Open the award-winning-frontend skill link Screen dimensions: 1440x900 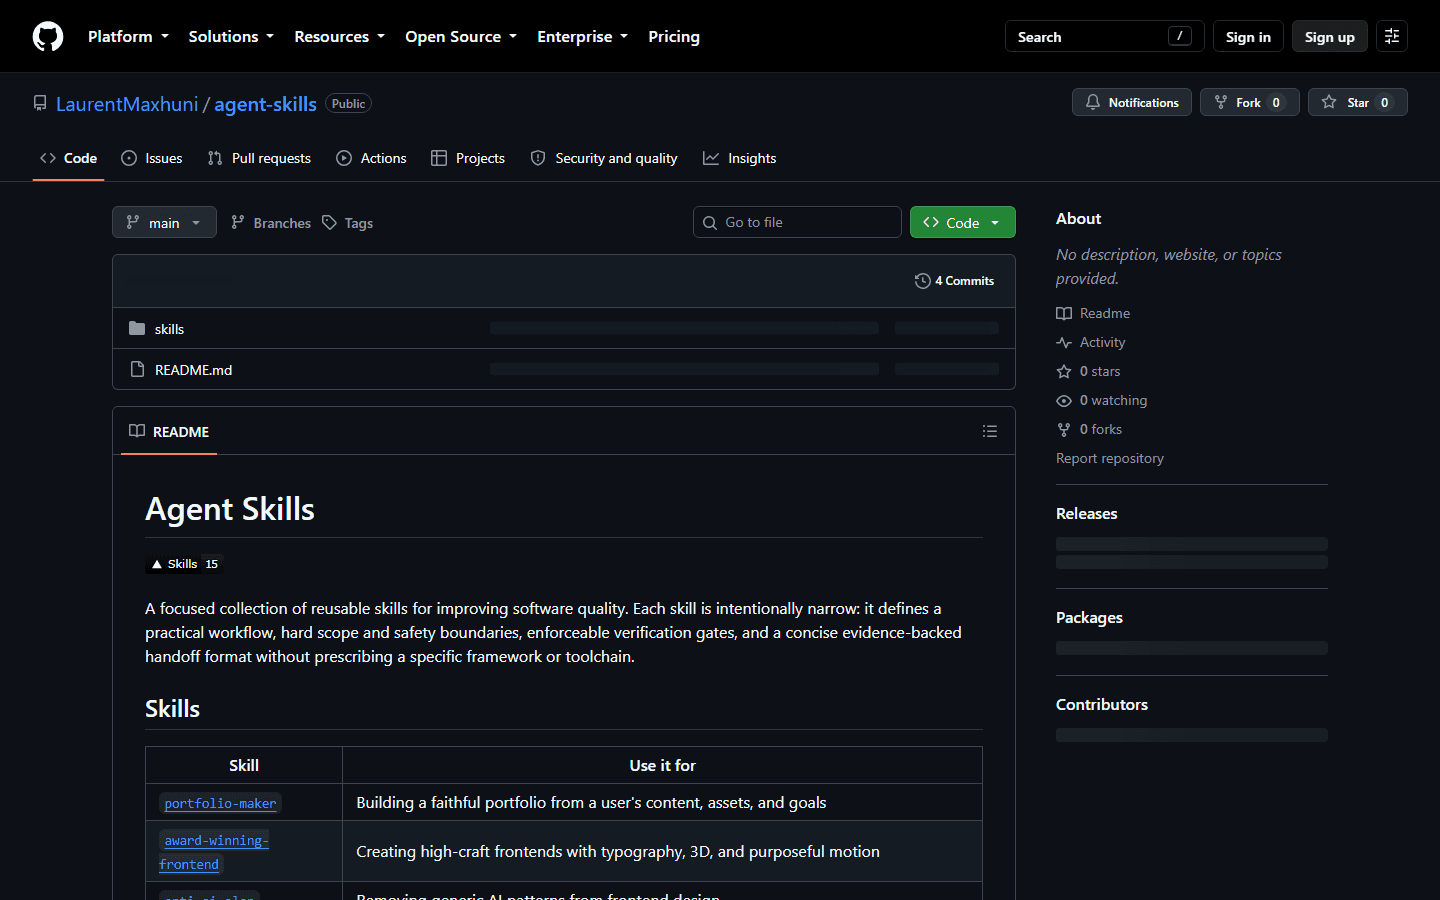215,852
